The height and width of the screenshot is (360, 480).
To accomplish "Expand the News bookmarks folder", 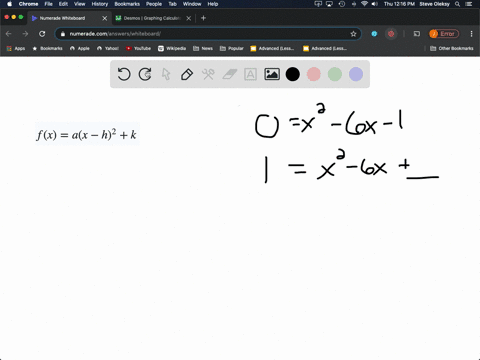I will (203, 48).
